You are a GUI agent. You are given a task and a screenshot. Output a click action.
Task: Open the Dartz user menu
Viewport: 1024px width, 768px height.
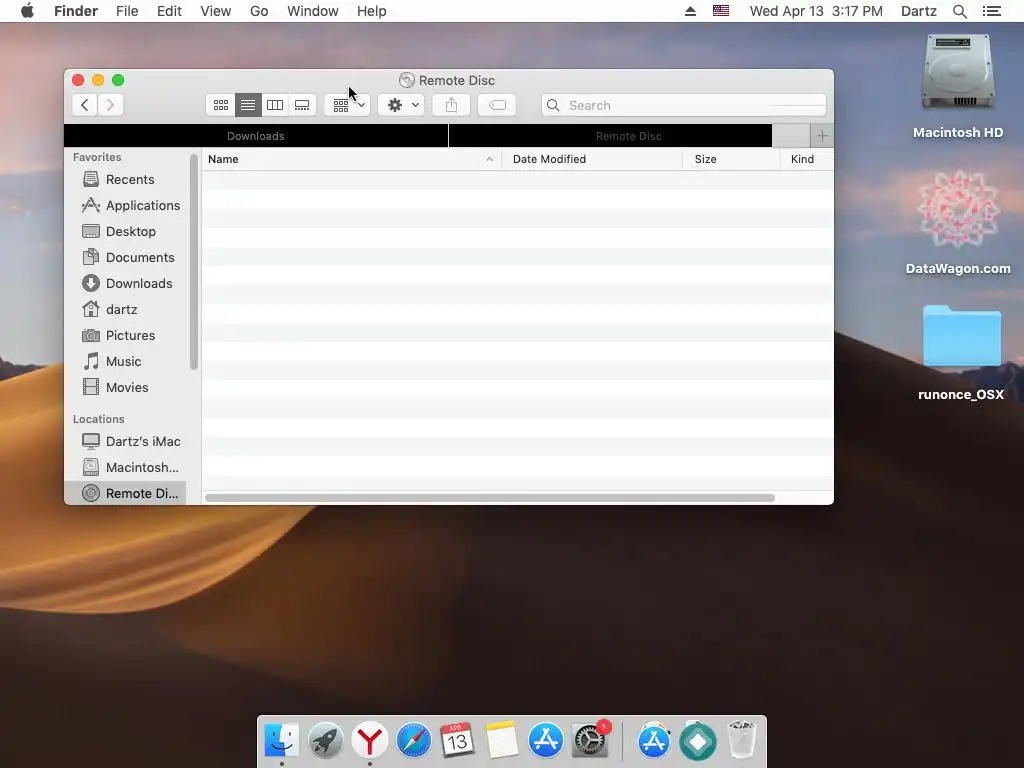pos(918,11)
